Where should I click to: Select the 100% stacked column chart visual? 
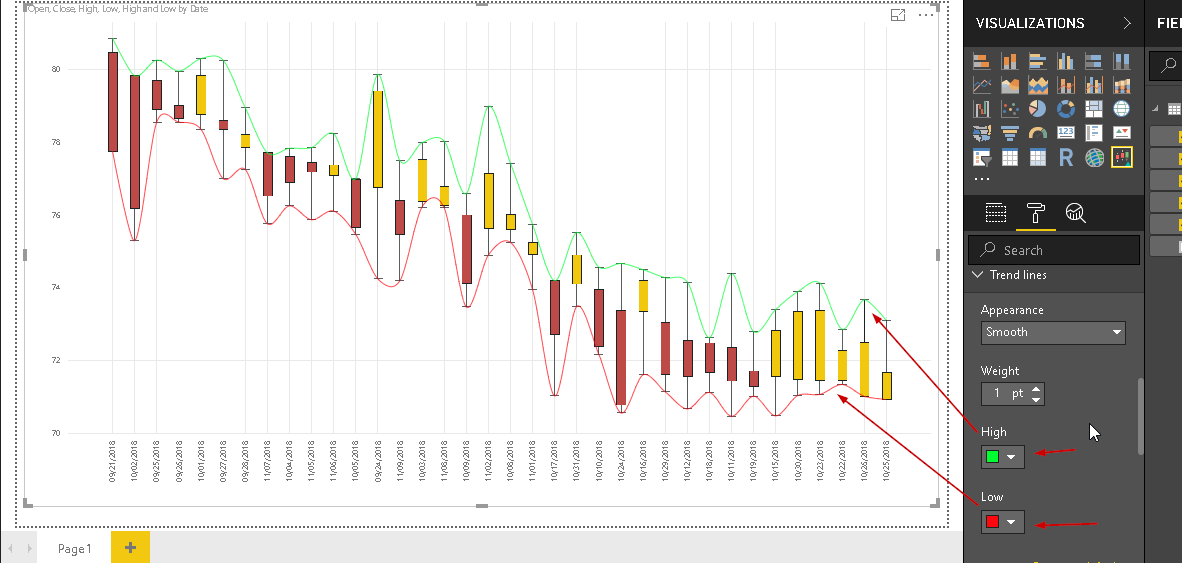pos(1122,61)
